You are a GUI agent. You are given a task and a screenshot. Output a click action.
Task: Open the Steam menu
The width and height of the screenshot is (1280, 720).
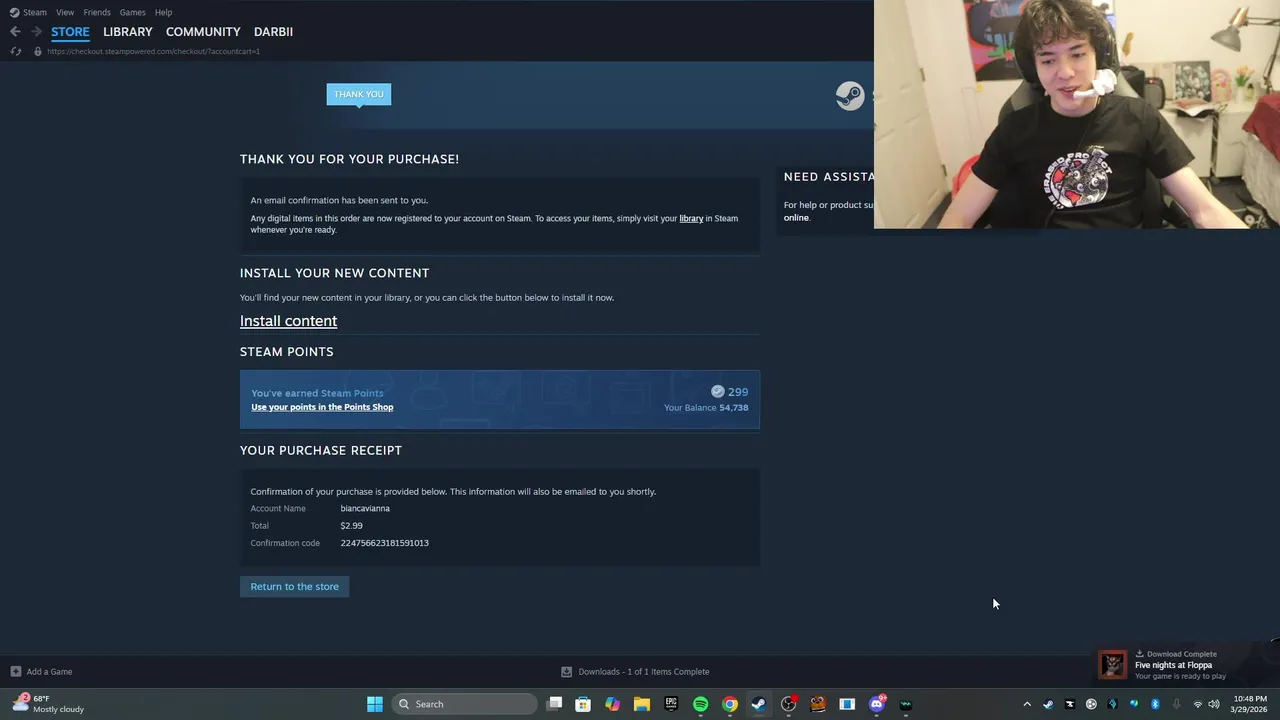28,12
